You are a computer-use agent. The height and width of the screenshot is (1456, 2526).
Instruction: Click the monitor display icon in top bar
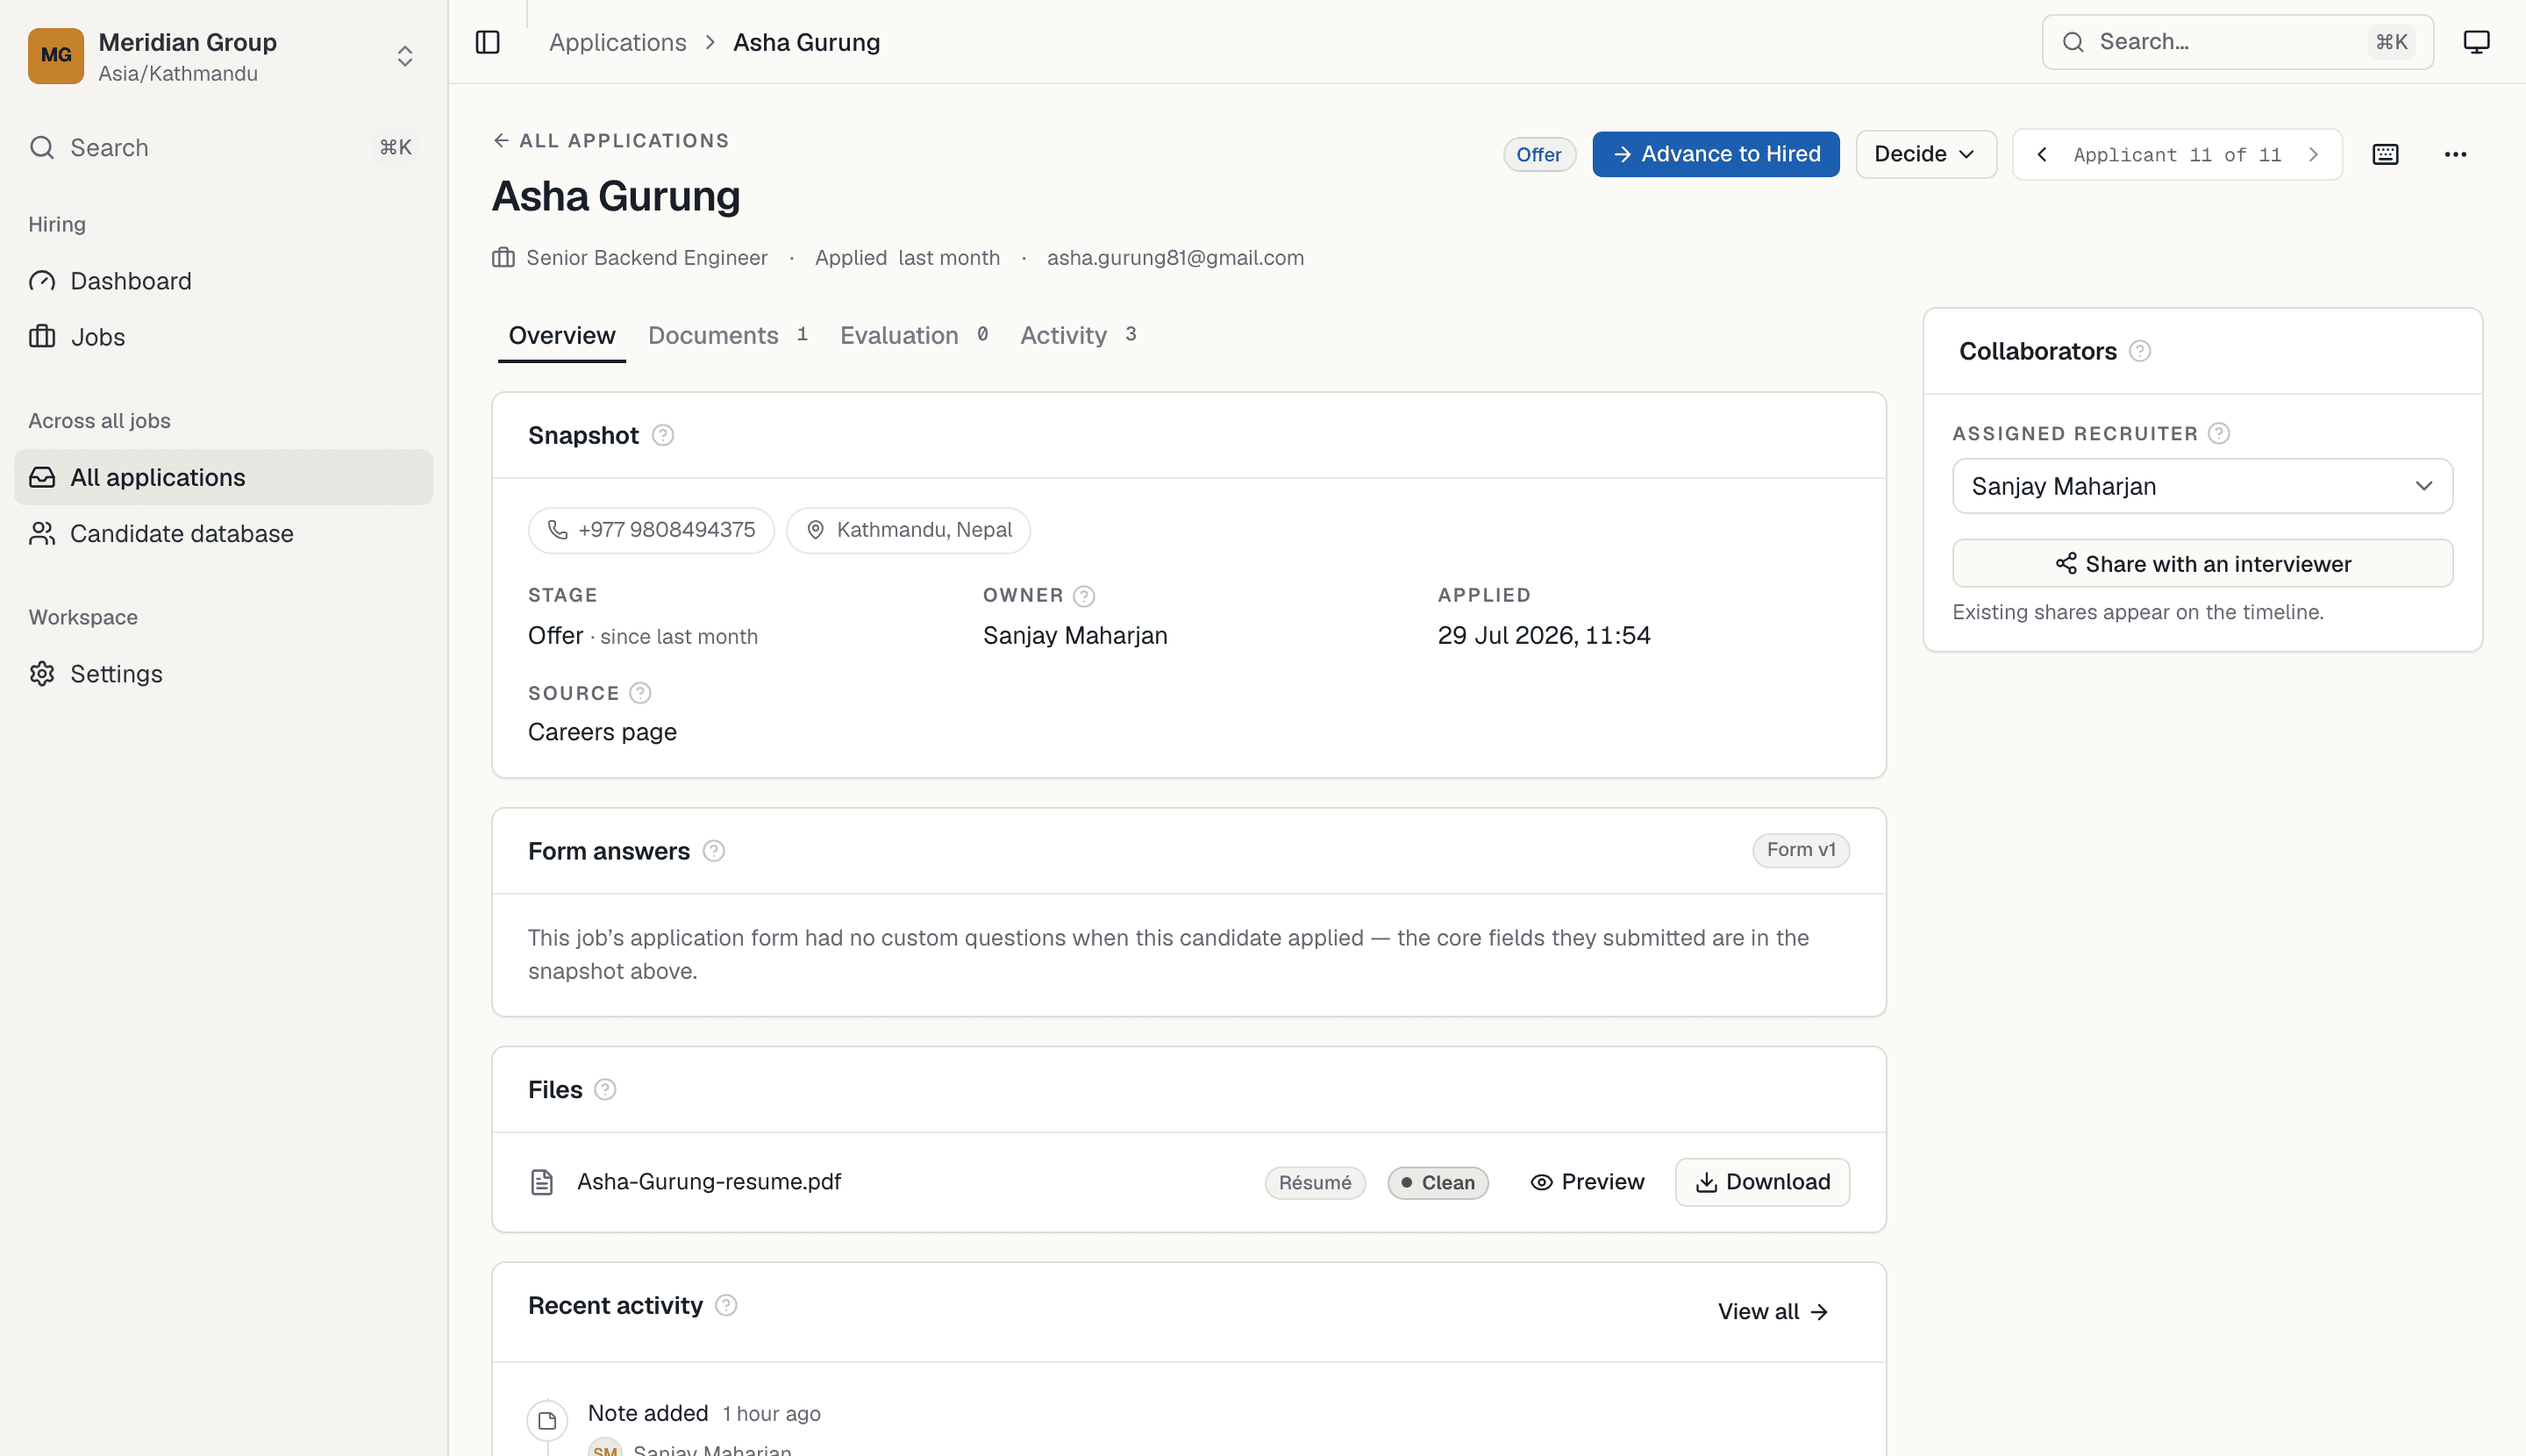[2476, 42]
